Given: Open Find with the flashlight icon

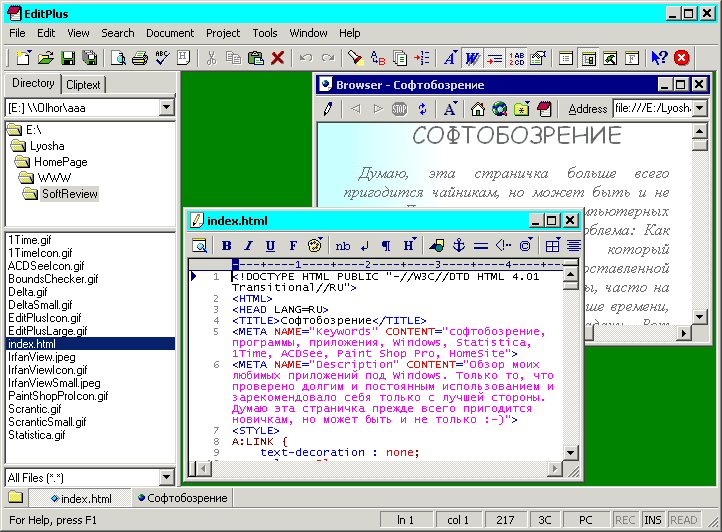Looking at the screenshot, I should pyautogui.click(x=355, y=58).
